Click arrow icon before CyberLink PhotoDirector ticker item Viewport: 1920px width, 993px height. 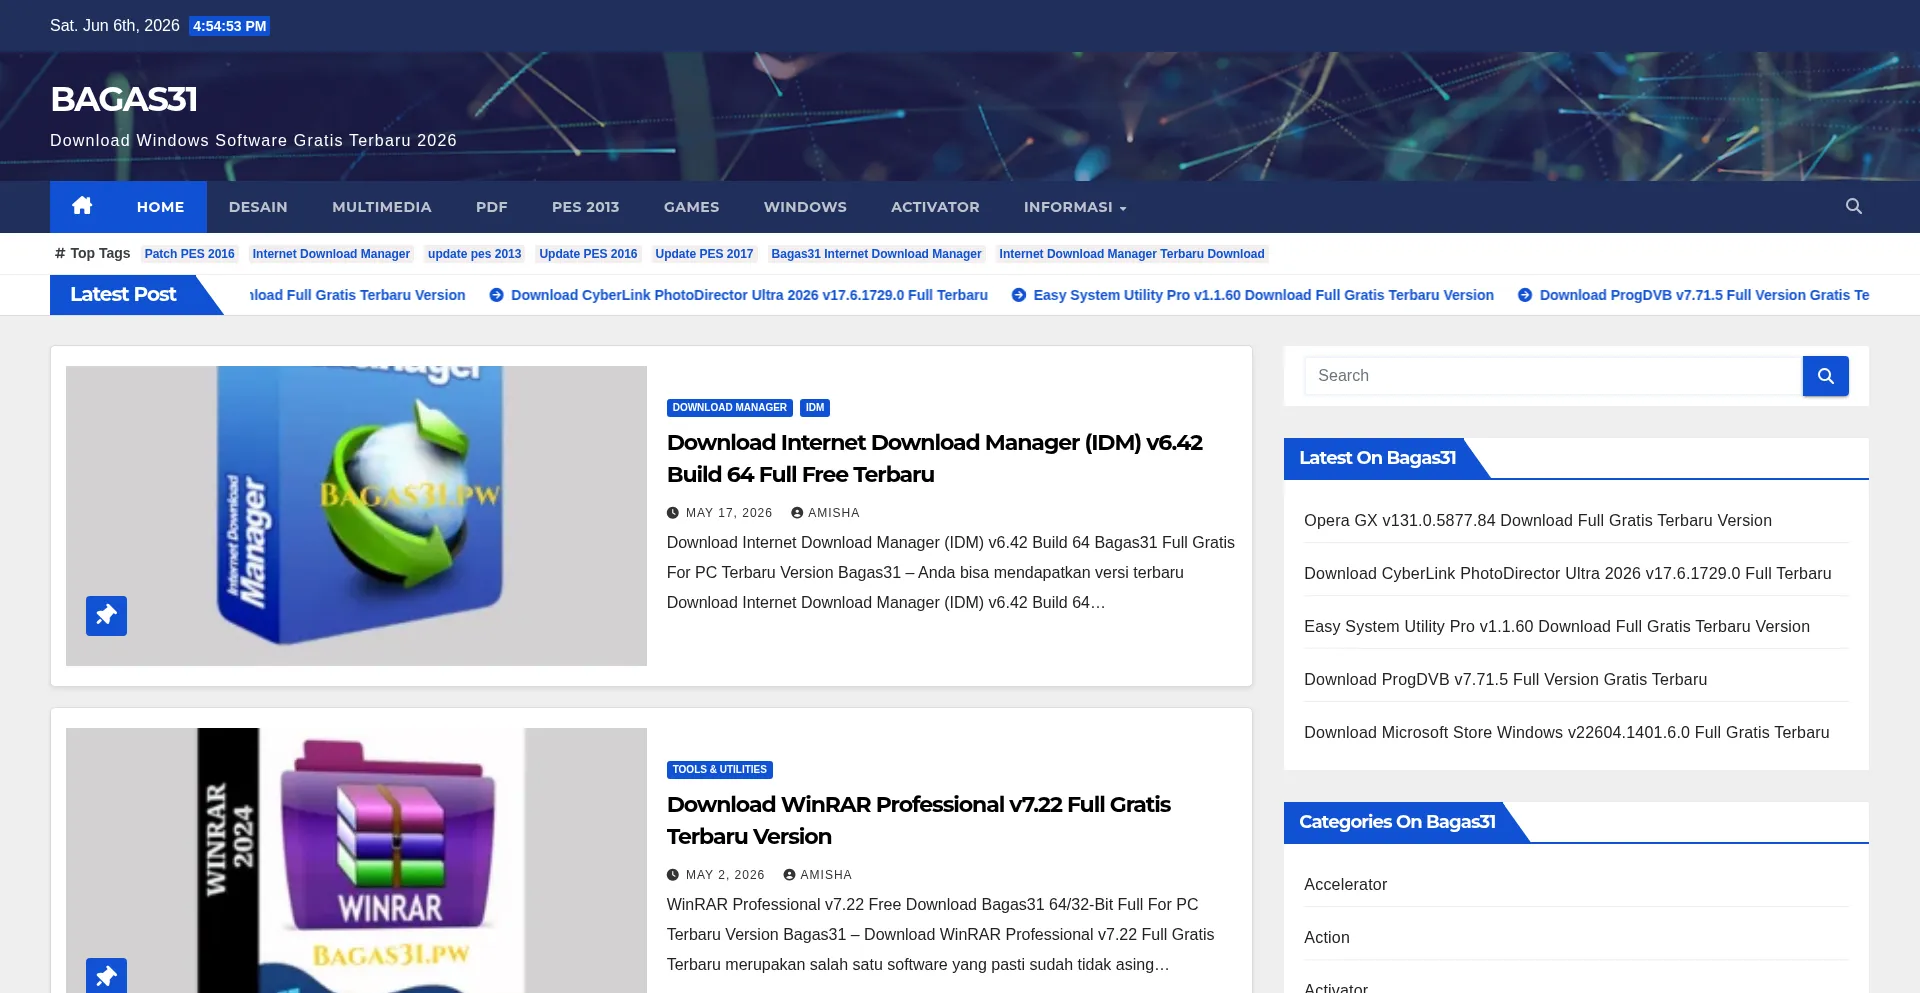tap(496, 295)
